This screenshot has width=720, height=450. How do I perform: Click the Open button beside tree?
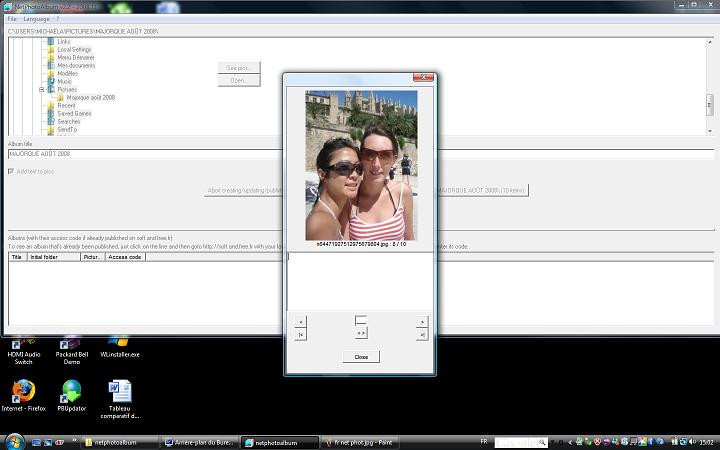coord(239,80)
